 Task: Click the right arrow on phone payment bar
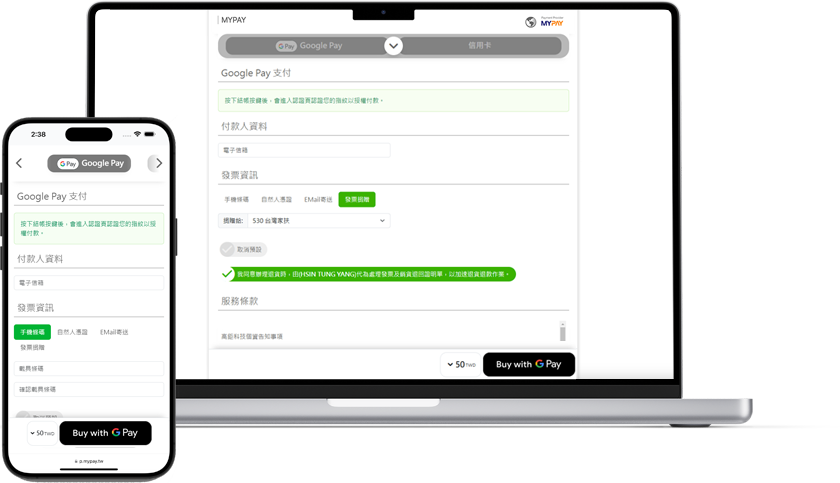158,163
